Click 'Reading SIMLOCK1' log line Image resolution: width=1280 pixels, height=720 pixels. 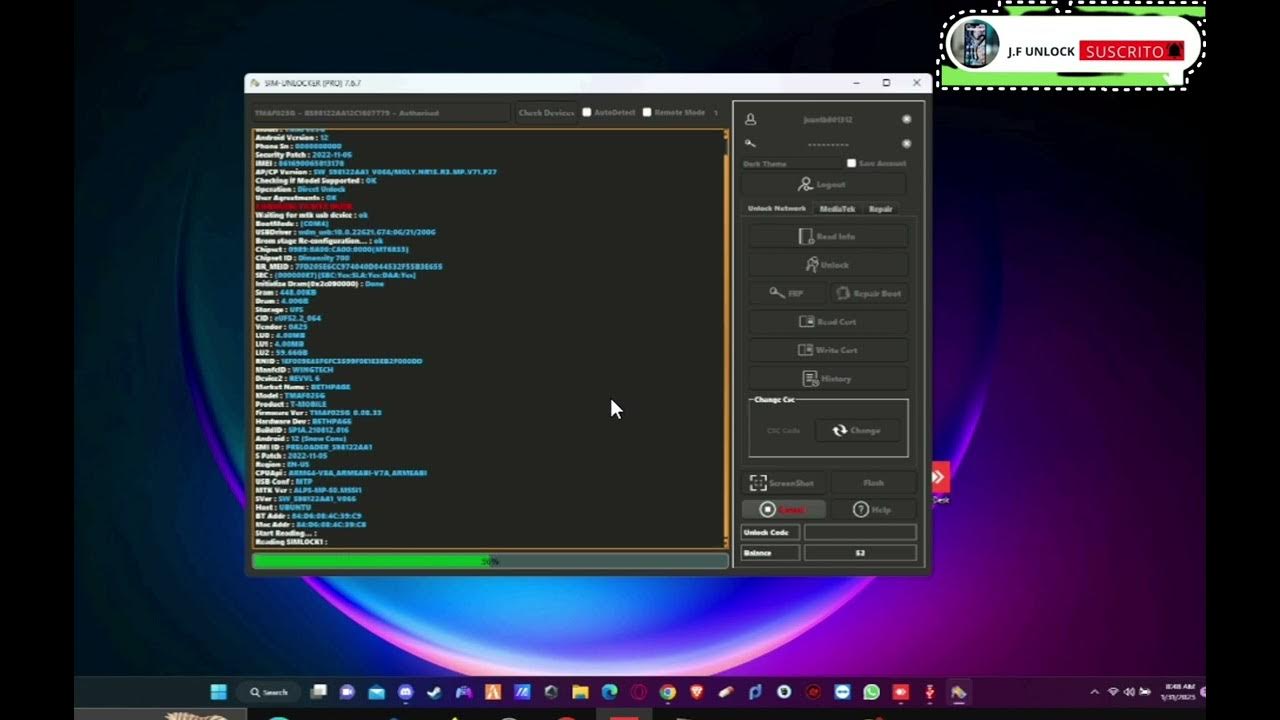click(292, 542)
